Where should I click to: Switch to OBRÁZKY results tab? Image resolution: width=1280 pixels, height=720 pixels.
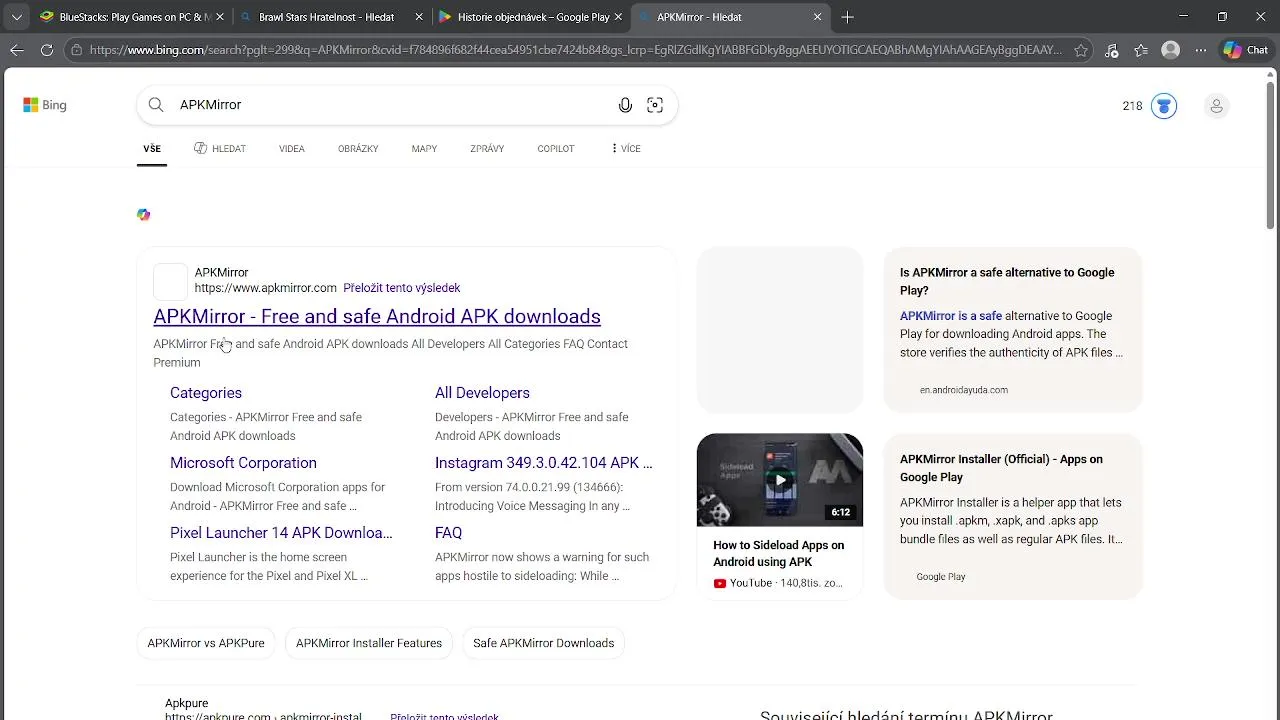(358, 149)
